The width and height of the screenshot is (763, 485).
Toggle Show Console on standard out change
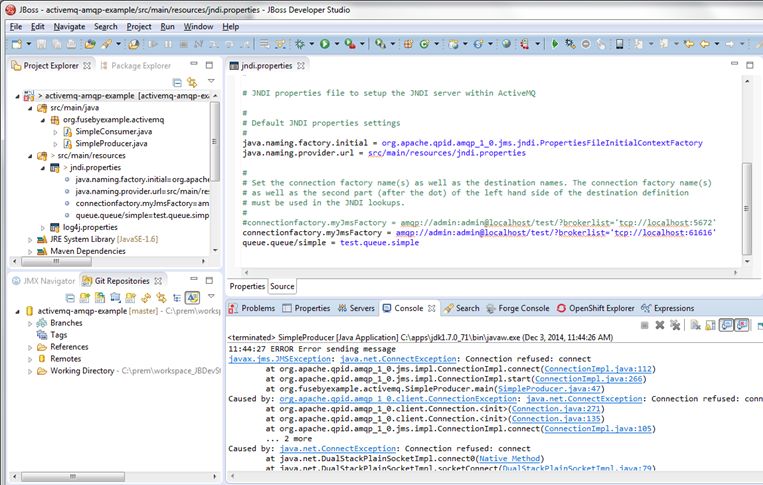(x=726, y=325)
